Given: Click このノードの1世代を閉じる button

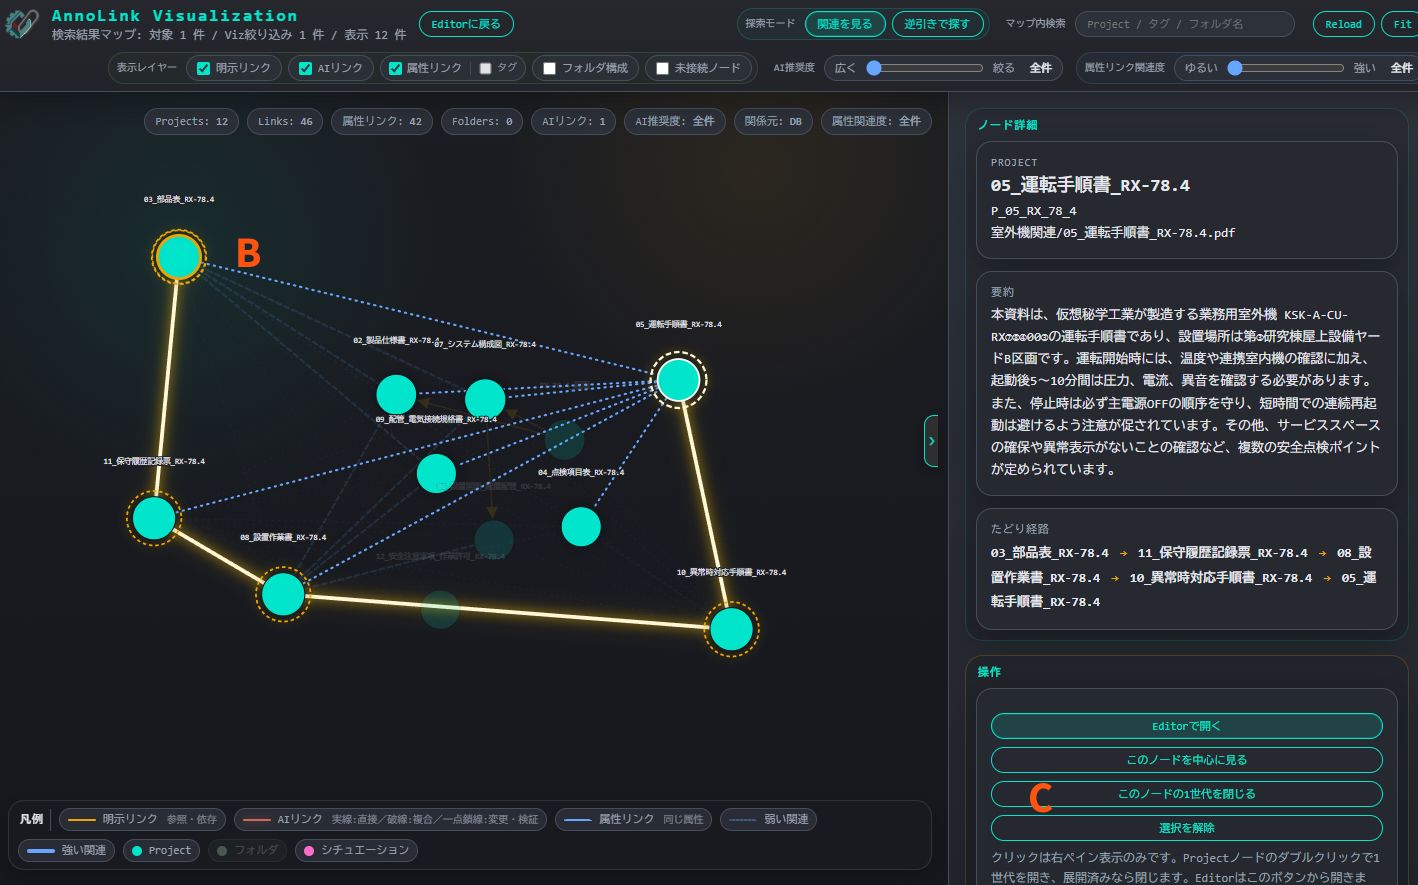Looking at the screenshot, I should pos(1186,794).
